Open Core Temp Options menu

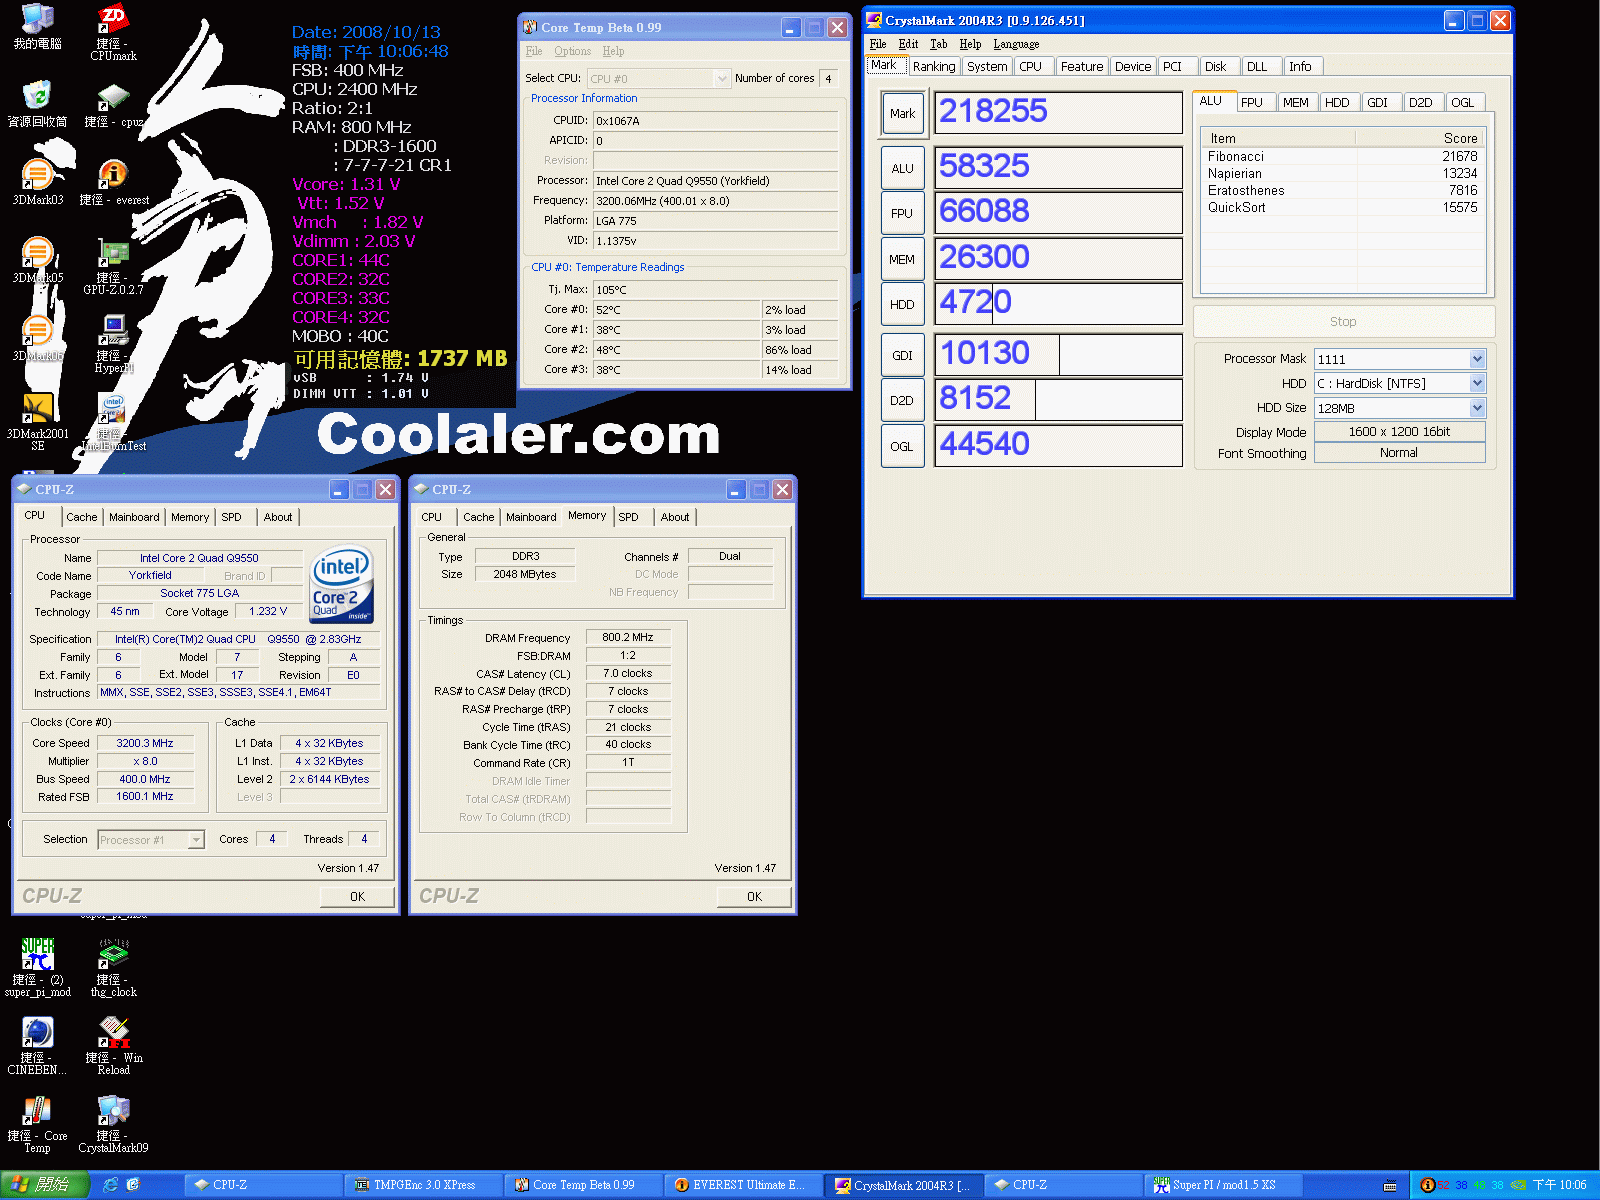pos(572,51)
